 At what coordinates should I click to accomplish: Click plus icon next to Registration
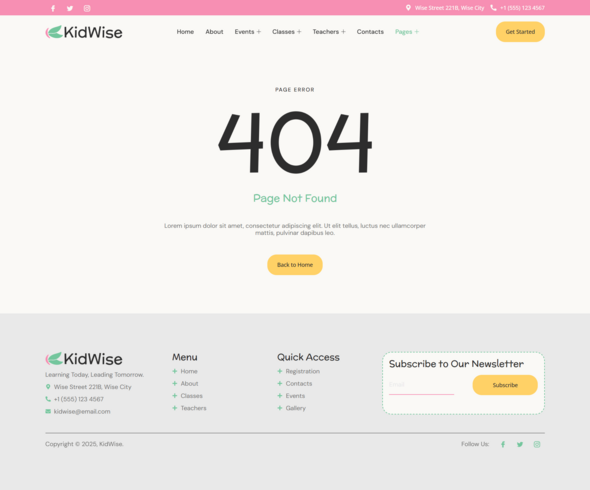(280, 371)
